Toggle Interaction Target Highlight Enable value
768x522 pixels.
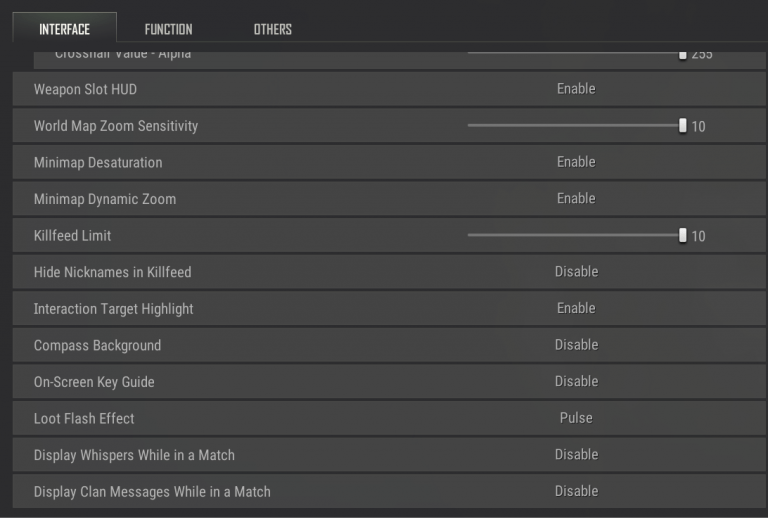[576, 308]
